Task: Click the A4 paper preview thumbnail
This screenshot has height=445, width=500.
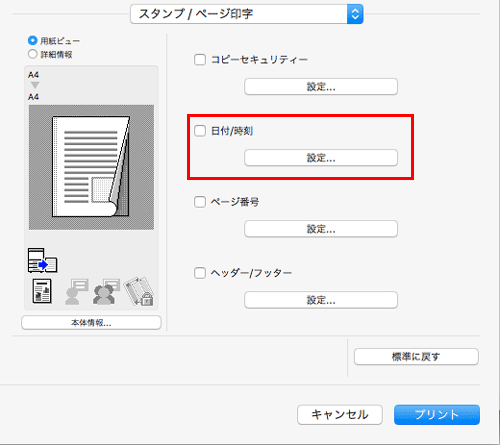Action: [91, 167]
